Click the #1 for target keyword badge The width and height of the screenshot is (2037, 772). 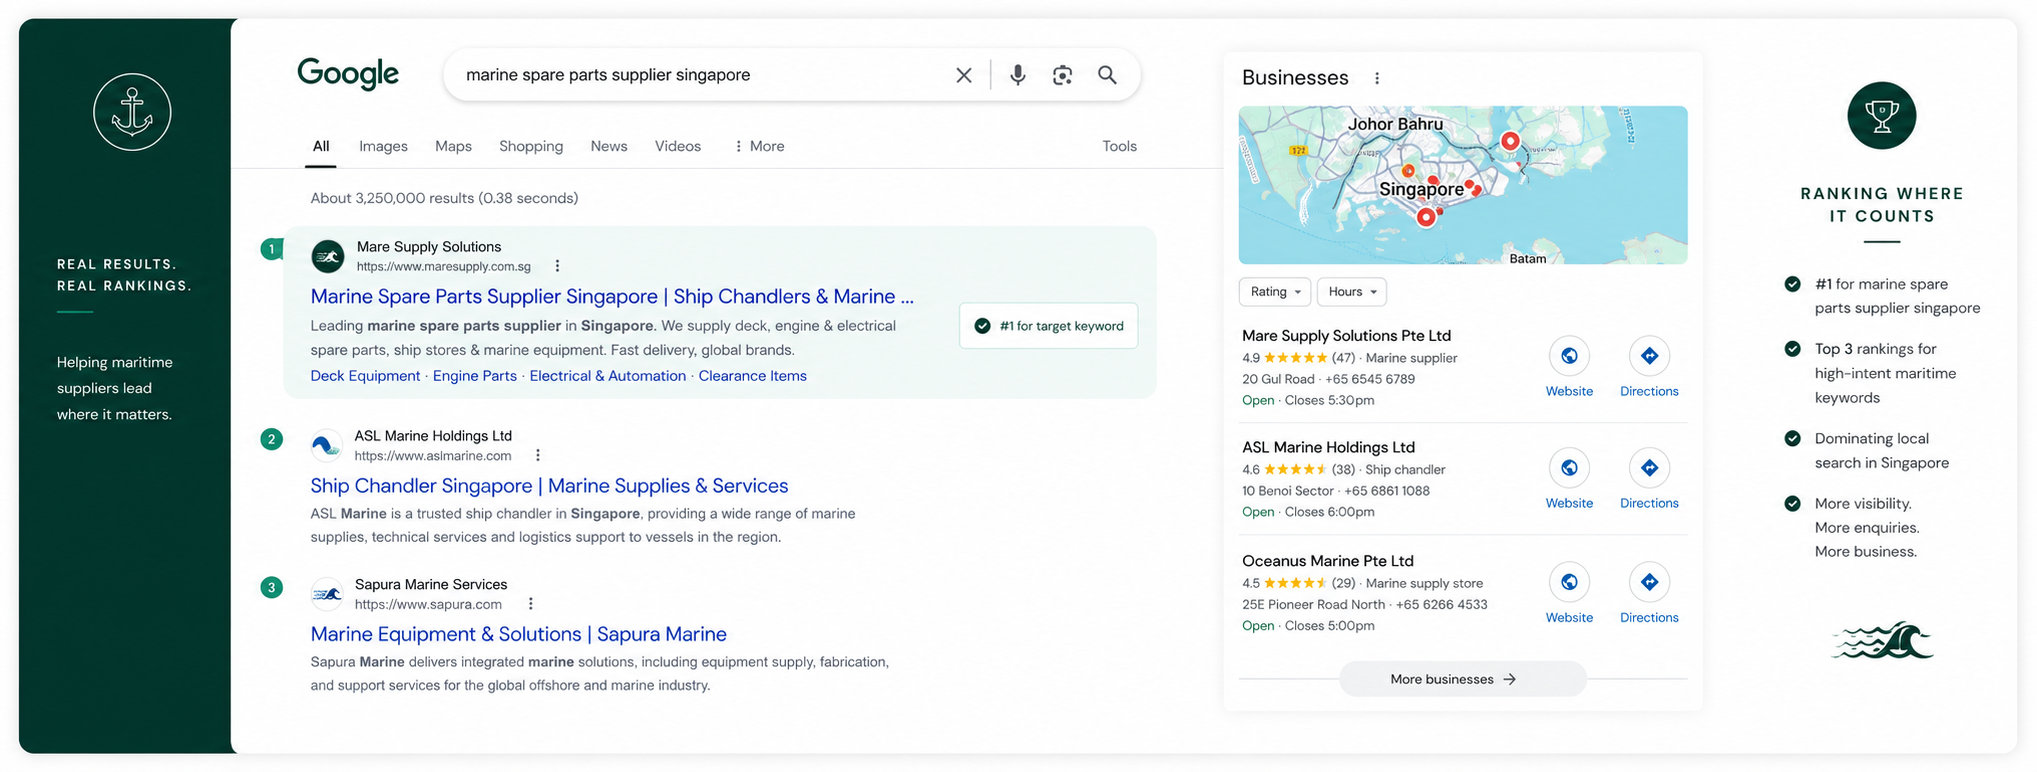coord(1048,326)
